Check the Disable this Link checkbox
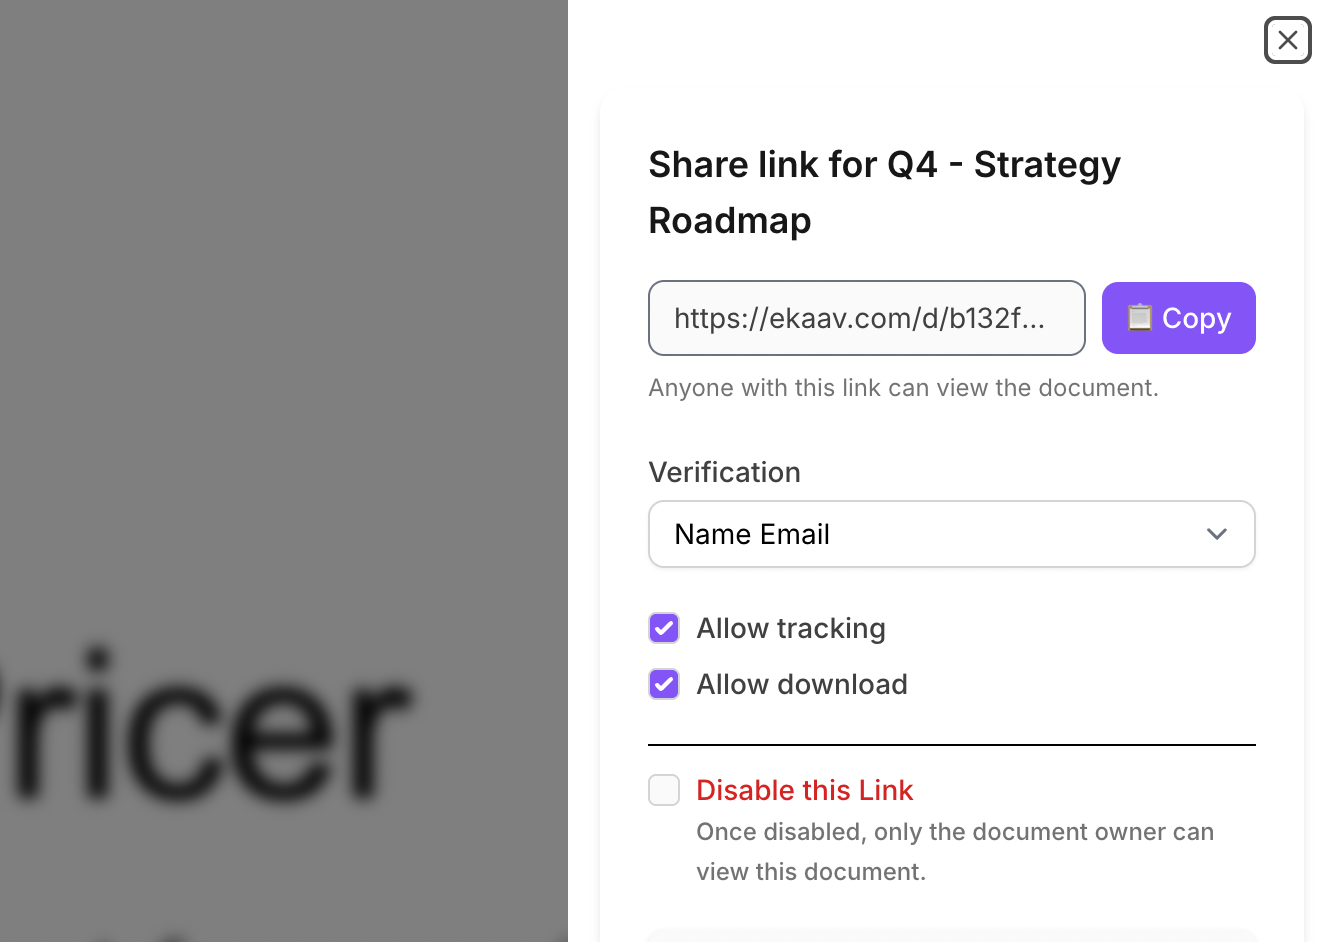Screen dimensions: 1328x942 tap(664, 790)
